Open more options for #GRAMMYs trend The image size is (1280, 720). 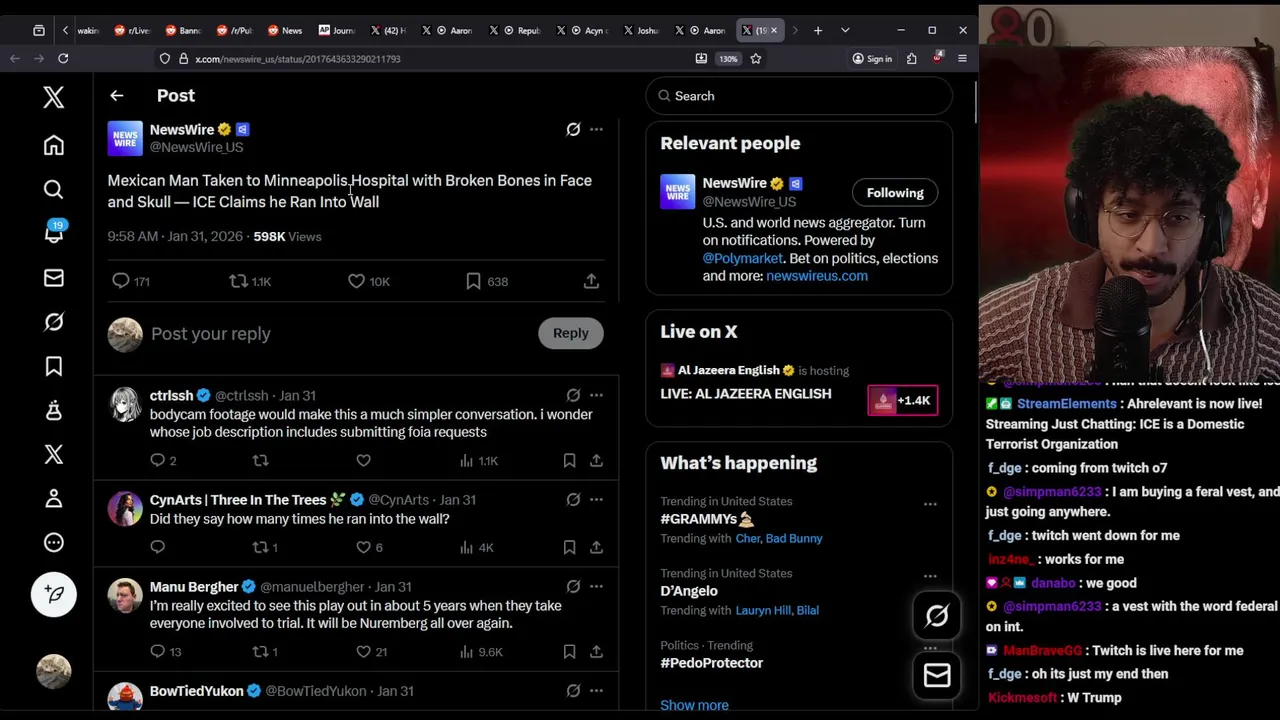[930, 504]
